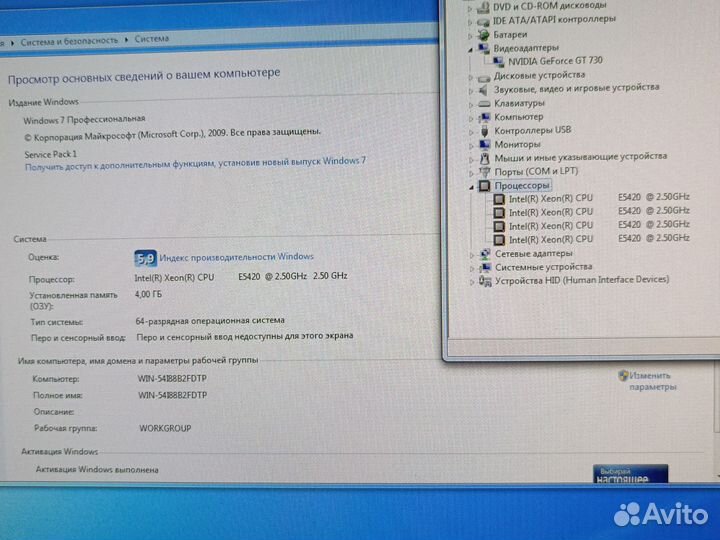This screenshot has height=540, width=720.
Task: Expand the Контроллеры USB node
Action: click(x=471, y=132)
